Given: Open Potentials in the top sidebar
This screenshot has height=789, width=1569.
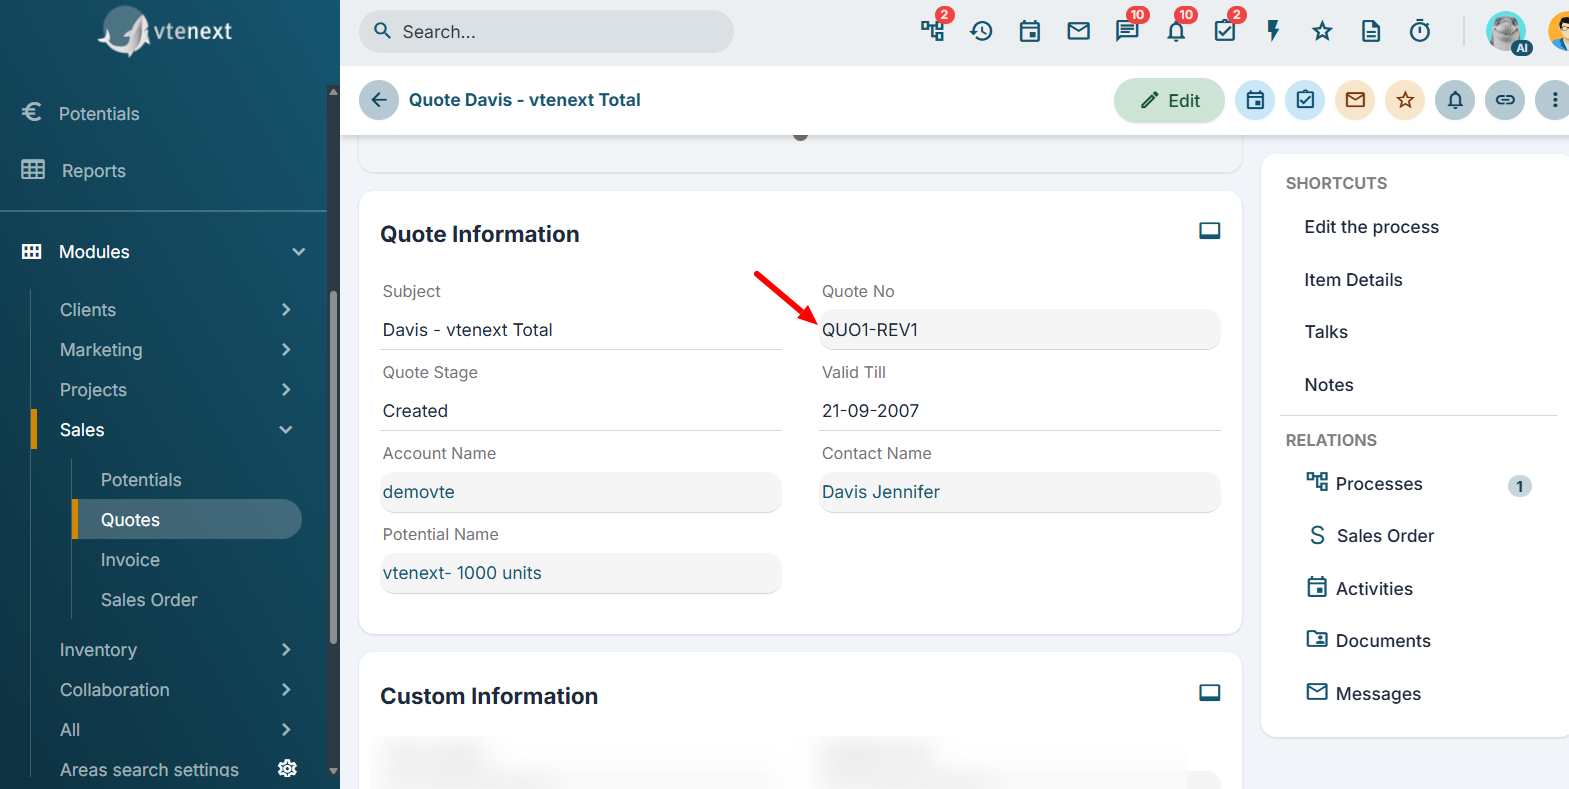Looking at the screenshot, I should (99, 114).
